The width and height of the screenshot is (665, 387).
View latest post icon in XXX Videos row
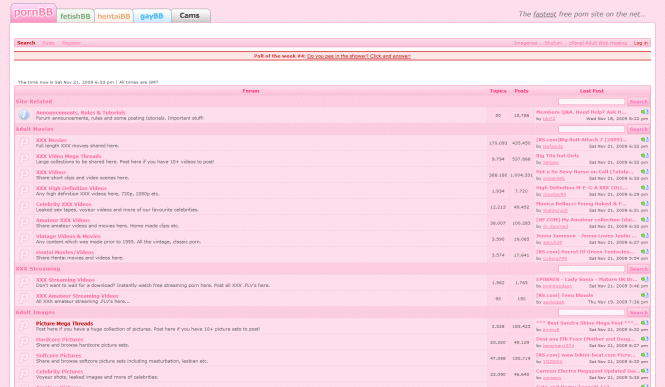click(x=645, y=172)
